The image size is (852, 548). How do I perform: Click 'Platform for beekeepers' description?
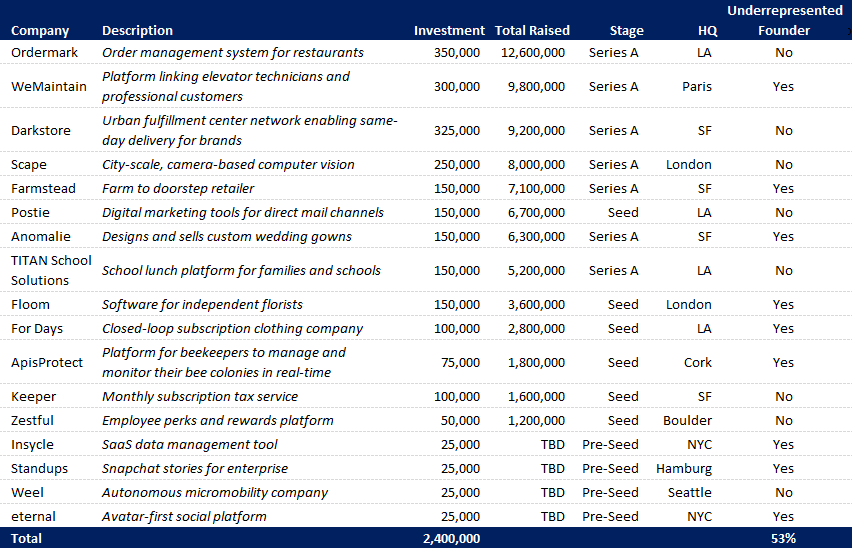point(224,362)
